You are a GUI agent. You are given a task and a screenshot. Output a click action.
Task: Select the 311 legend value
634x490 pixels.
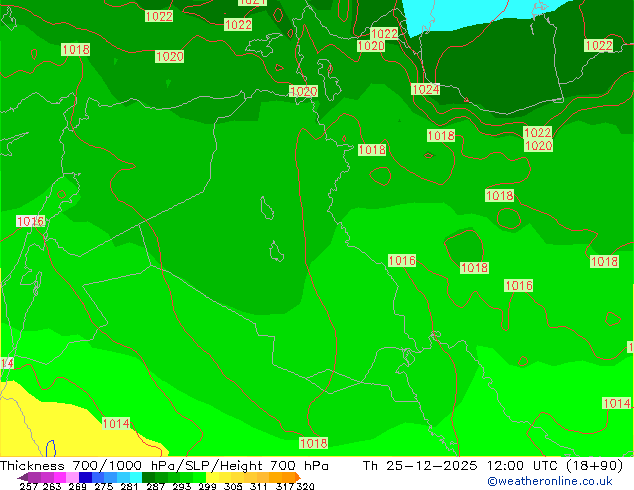click(x=259, y=486)
